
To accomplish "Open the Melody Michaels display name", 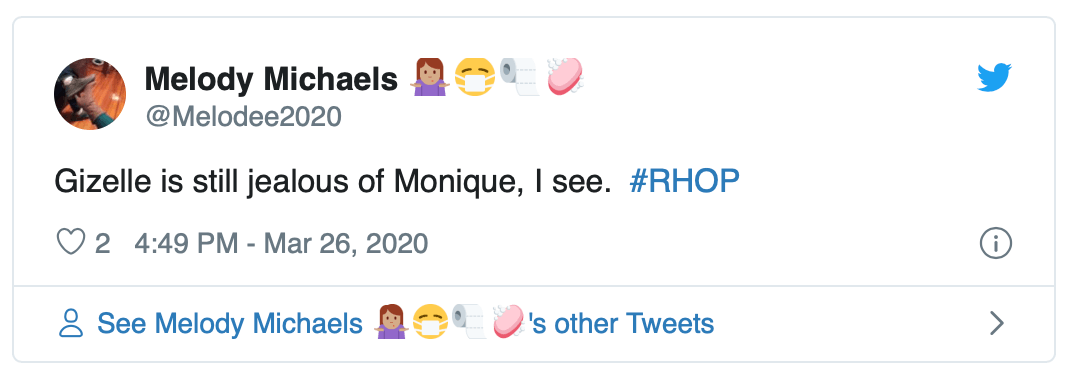I will (271, 79).
